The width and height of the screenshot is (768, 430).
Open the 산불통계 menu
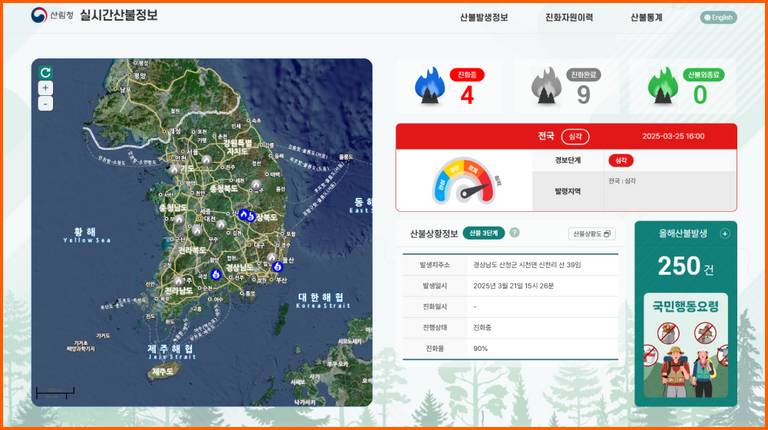click(x=646, y=18)
